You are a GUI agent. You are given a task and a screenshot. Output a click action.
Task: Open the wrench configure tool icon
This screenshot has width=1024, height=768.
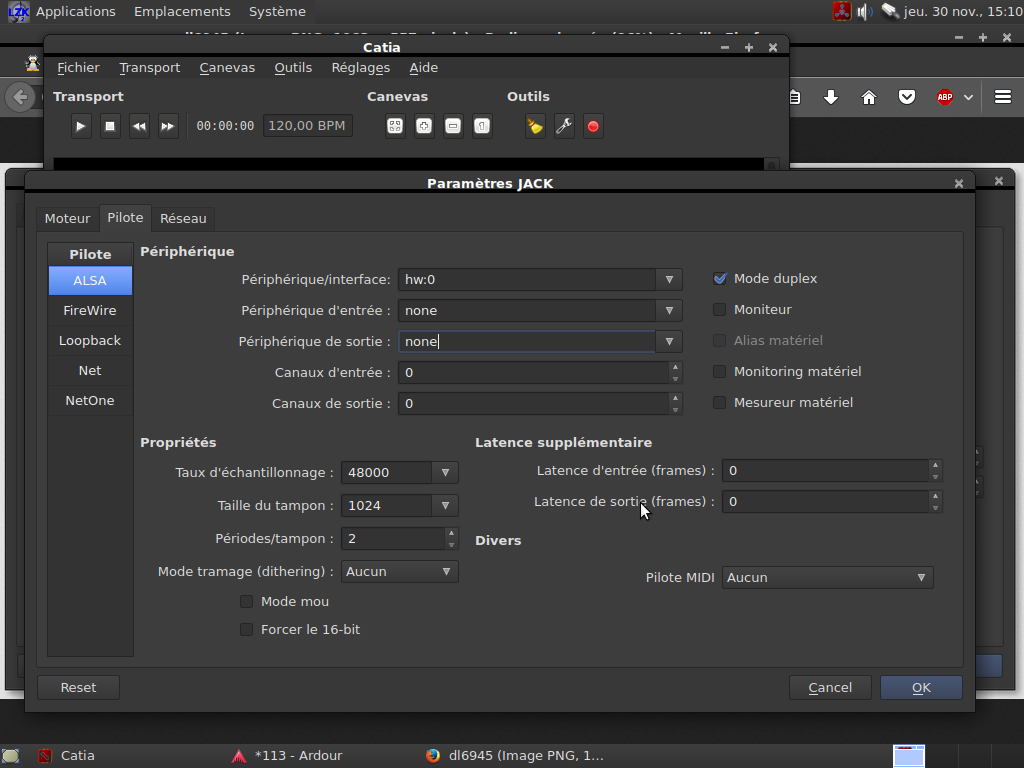(x=564, y=126)
